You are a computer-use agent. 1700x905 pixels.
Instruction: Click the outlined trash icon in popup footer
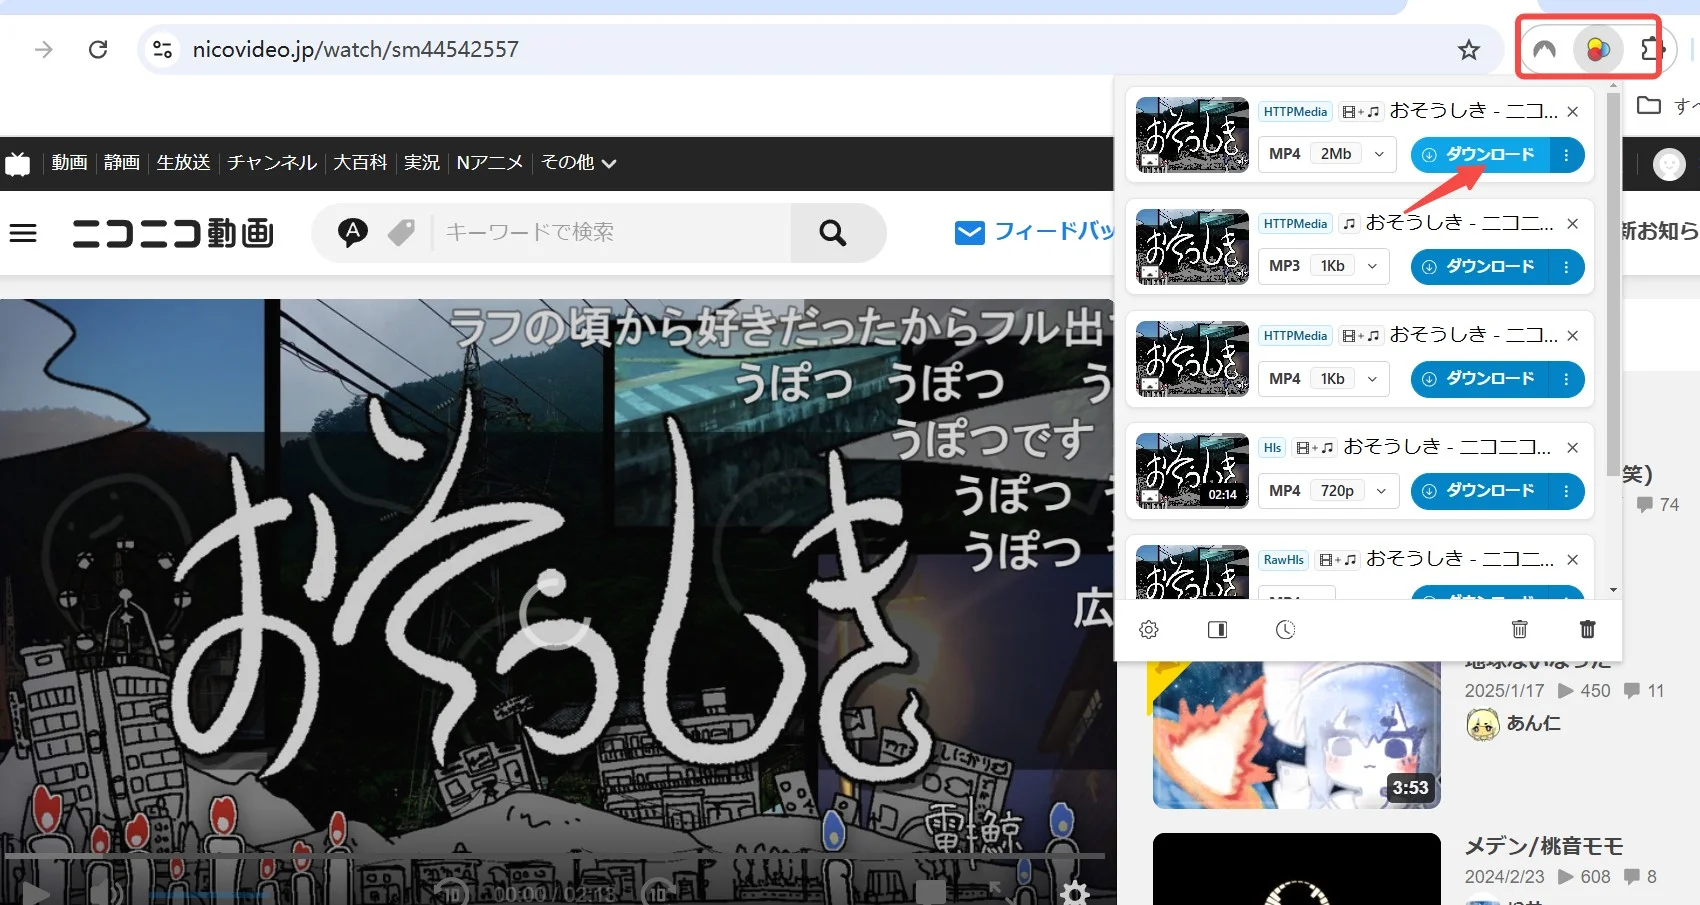[1519, 630]
